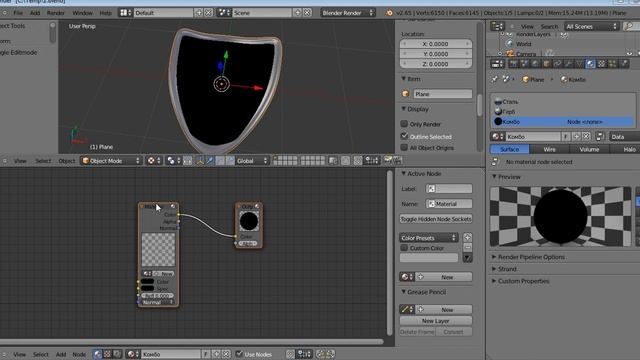Switch material type to Volume
Screen dimensions: 640x360
click(x=589, y=149)
